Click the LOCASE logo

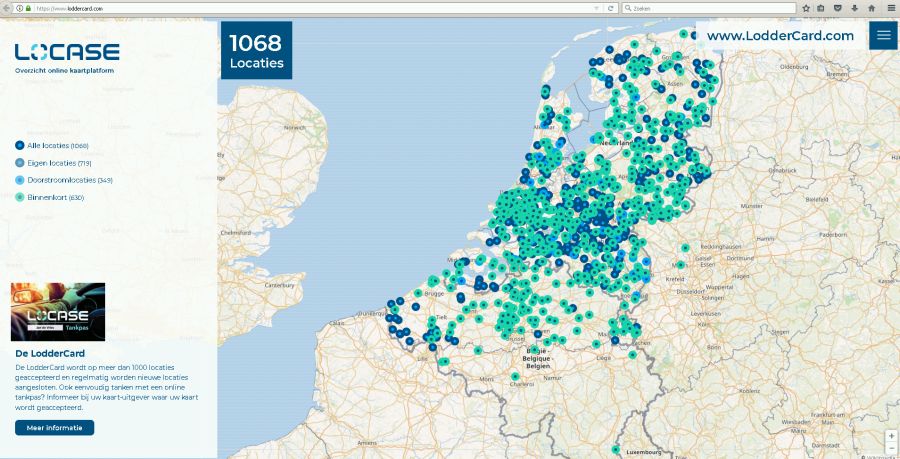click(67, 52)
